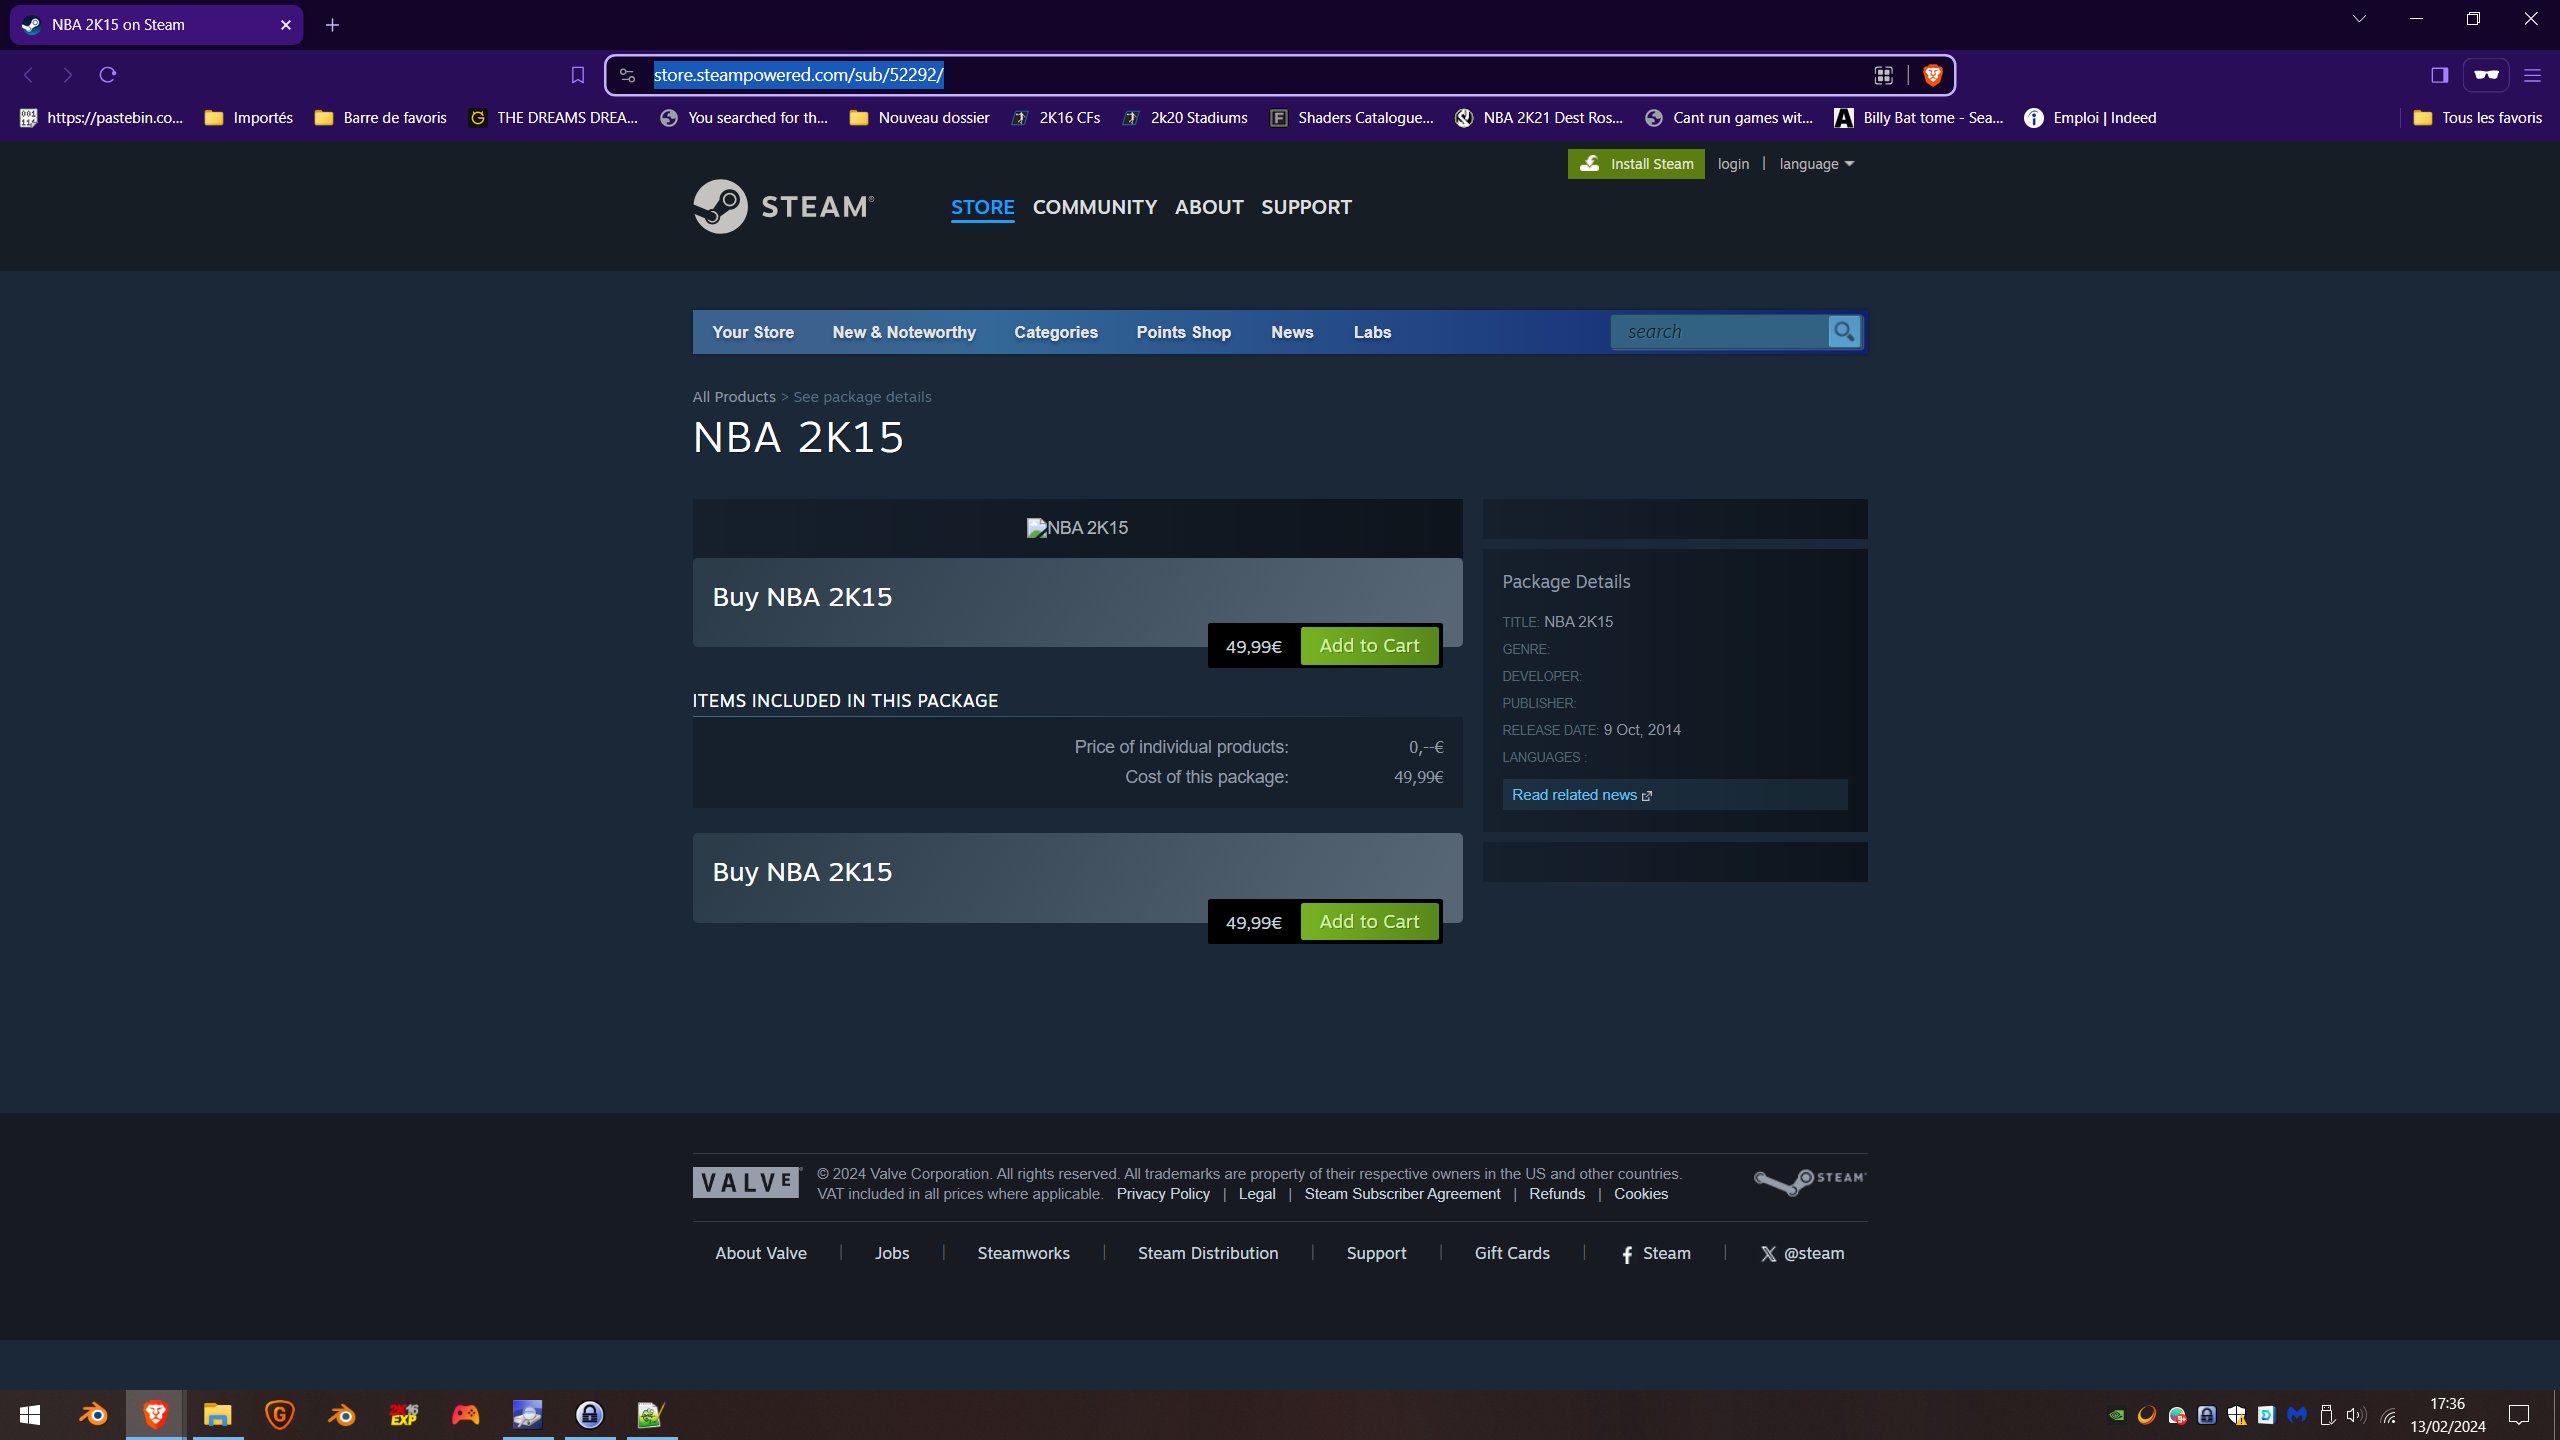Open the game controller taskbar app
Image resolution: width=2560 pixels, height=1440 pixels.
465,1415
